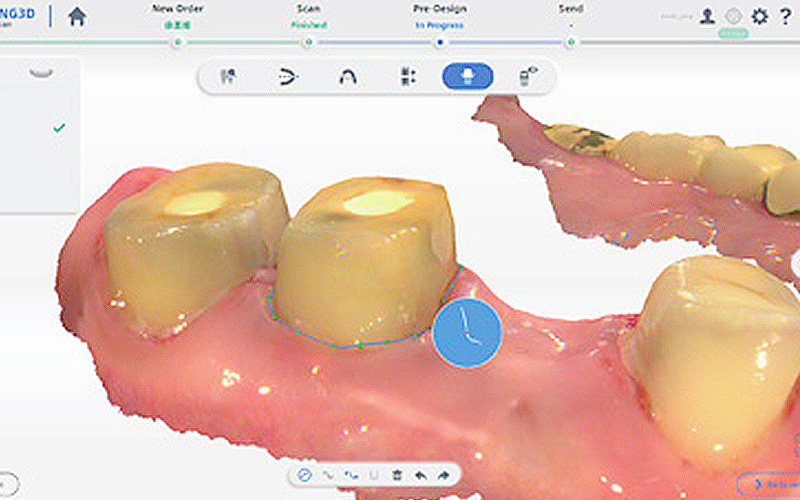Open the Pre-Design step

[x=439, y=42]
